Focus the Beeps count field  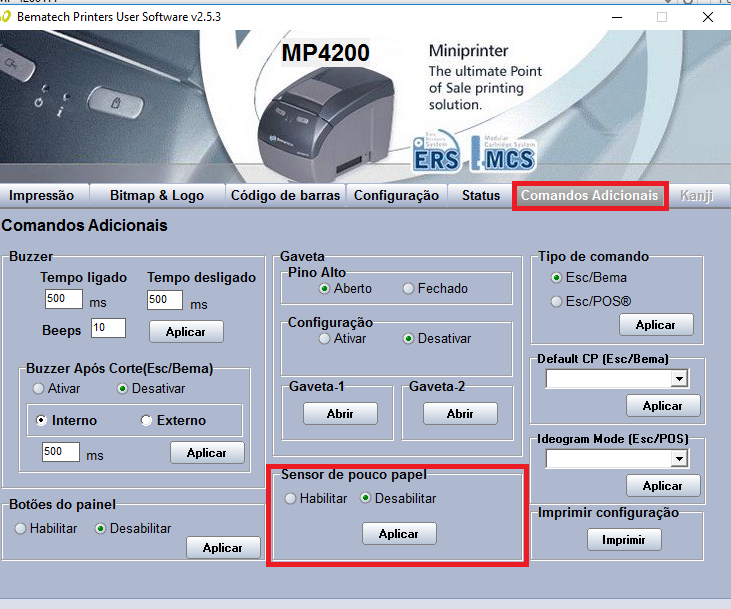click(x=107, y=328)
